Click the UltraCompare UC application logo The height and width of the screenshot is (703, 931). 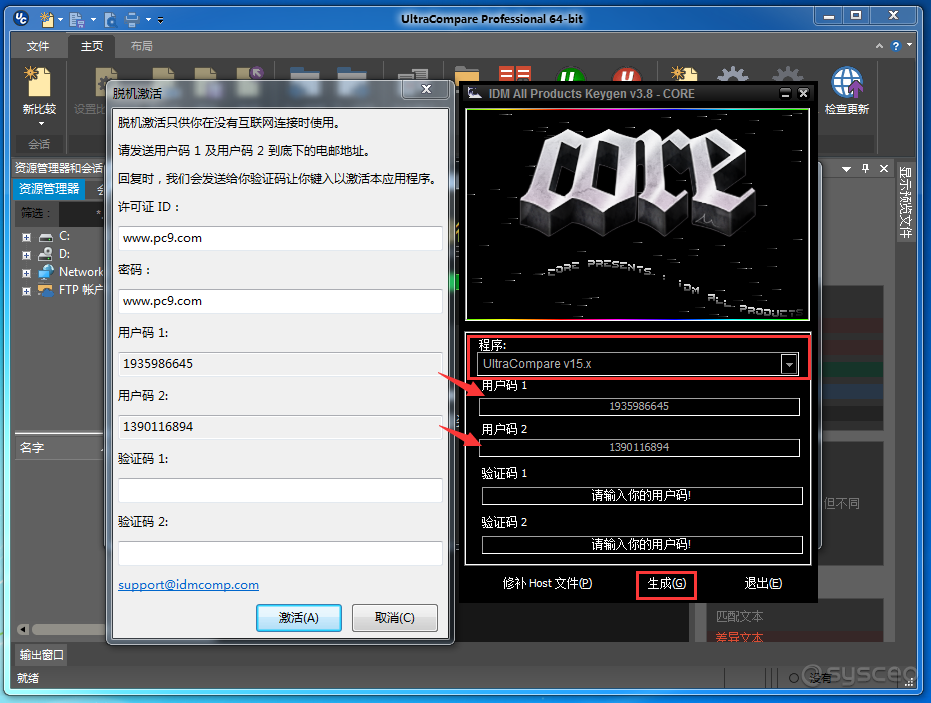pos(21,18)
